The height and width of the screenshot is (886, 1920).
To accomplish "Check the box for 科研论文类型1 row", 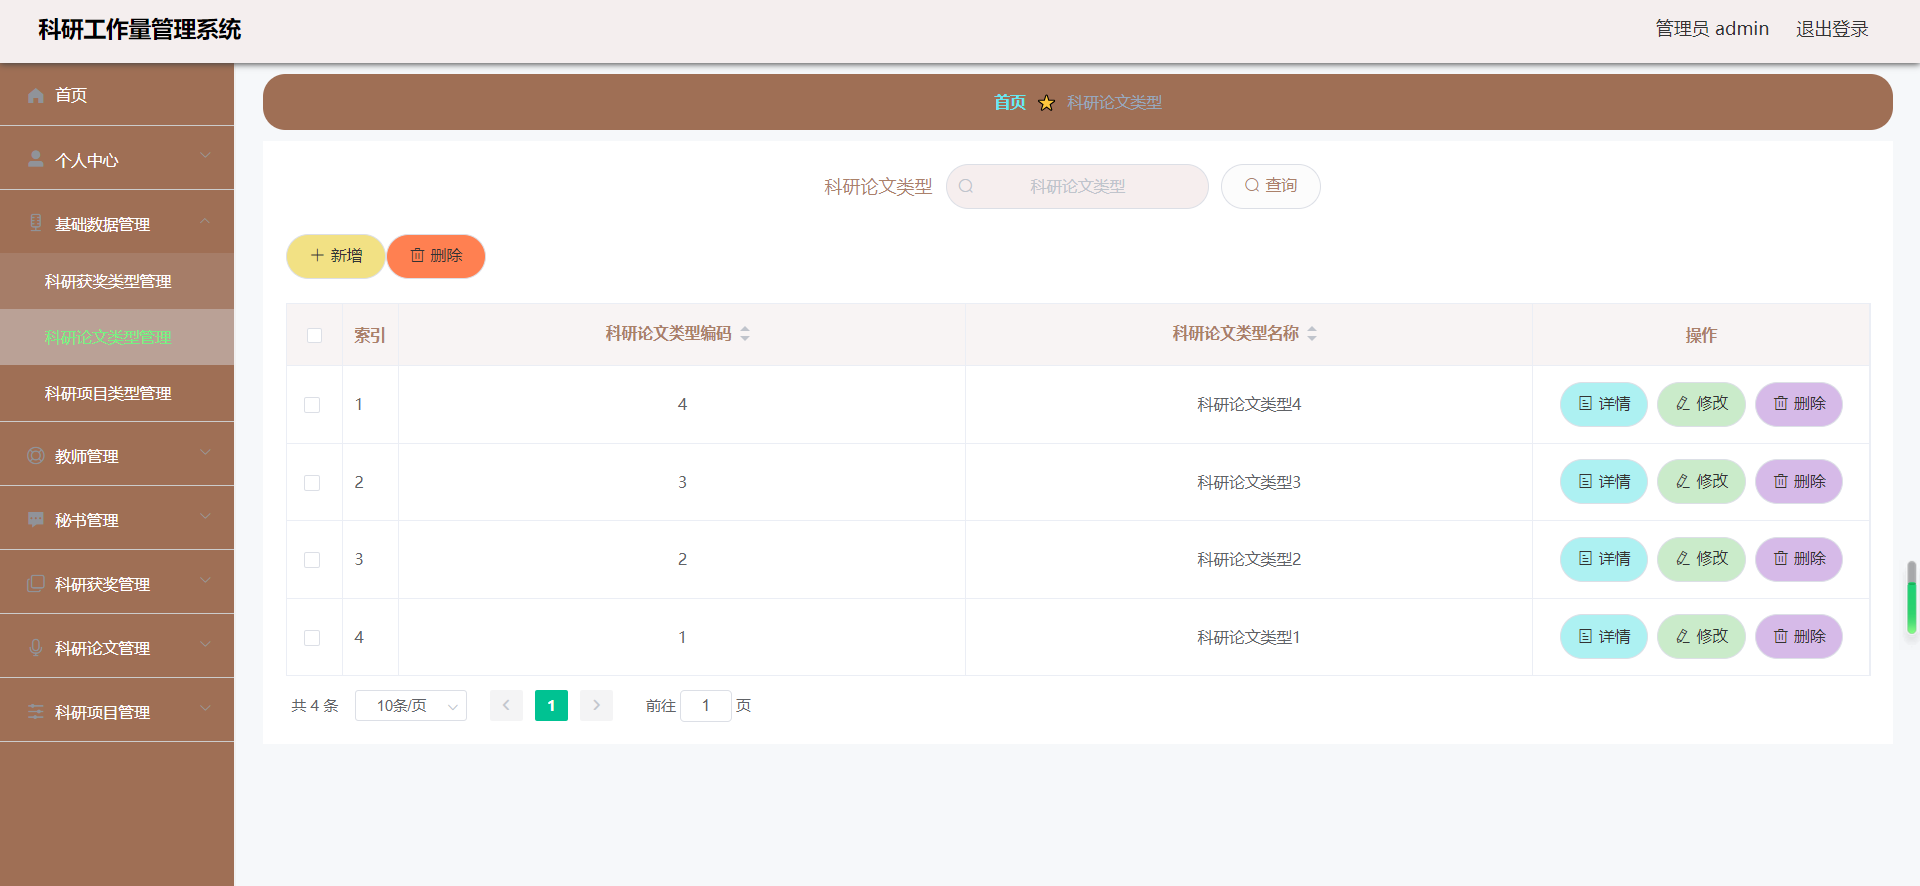I will tap(312, 638).
